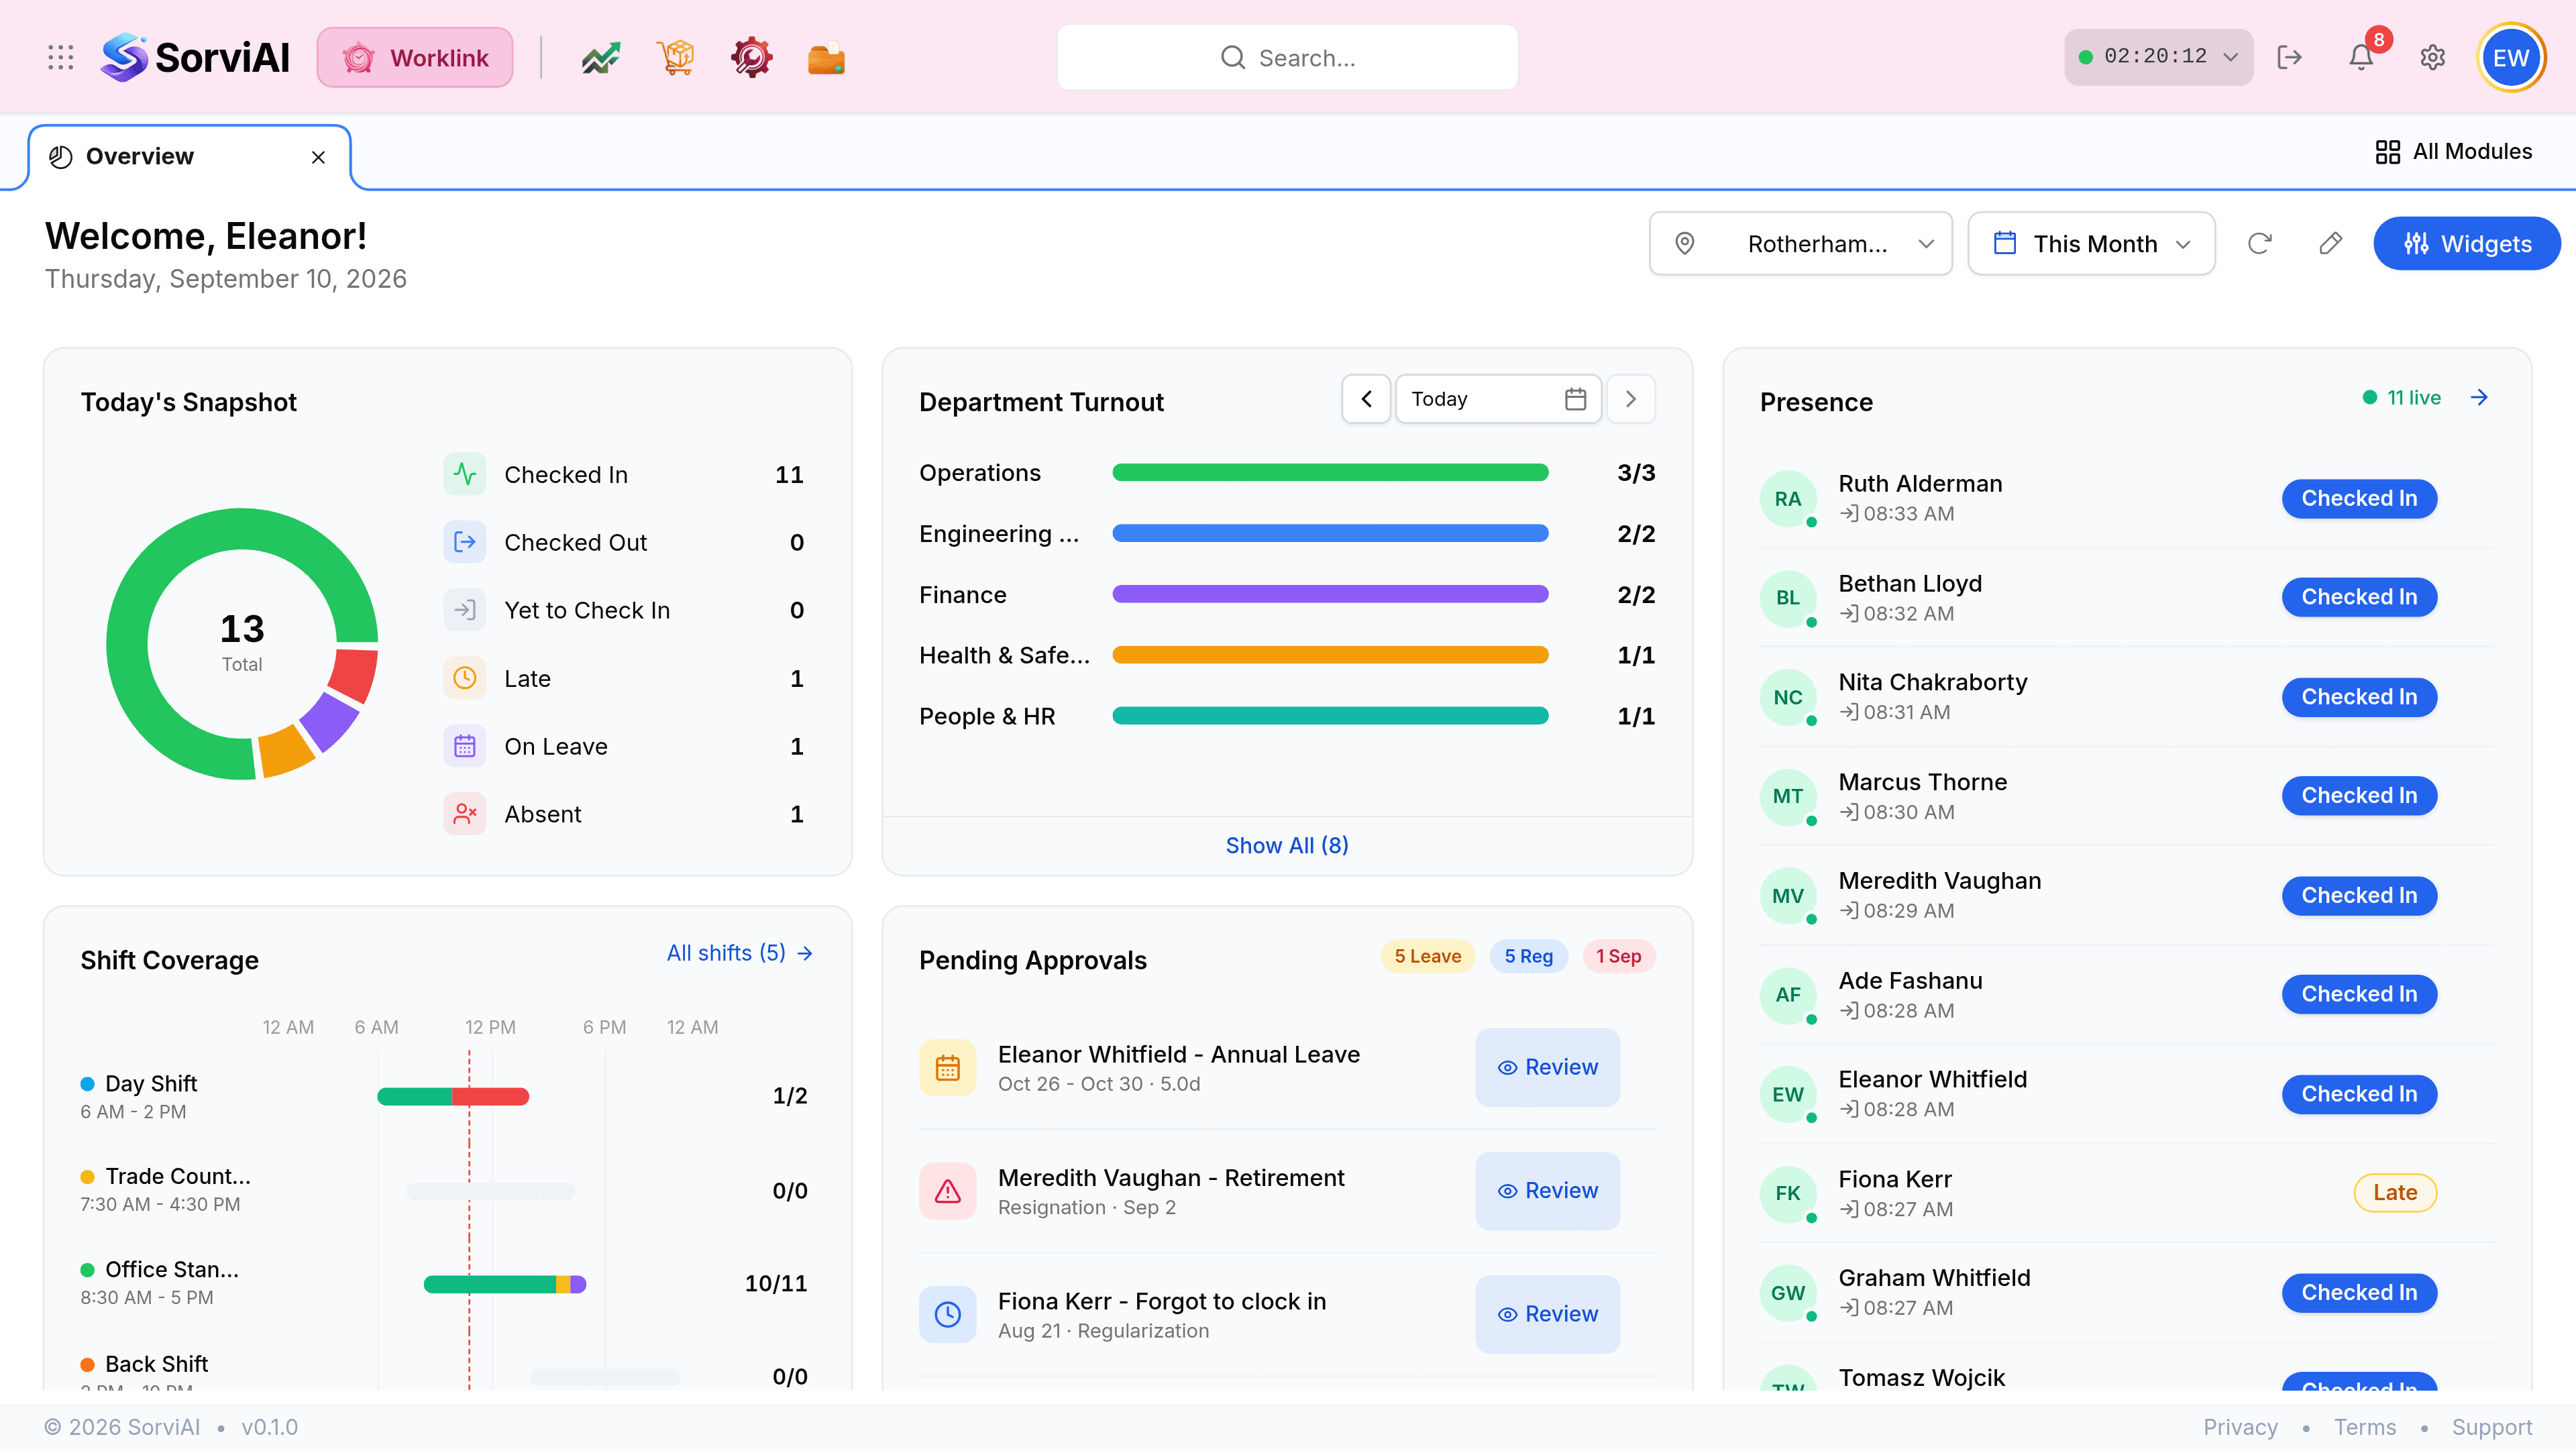
Task: Select the Worklink module tab
Action: tap(415, 57)
